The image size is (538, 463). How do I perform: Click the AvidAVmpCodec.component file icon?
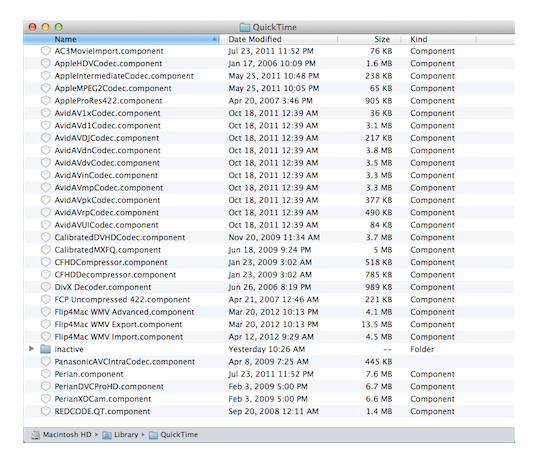pos(46,187)
